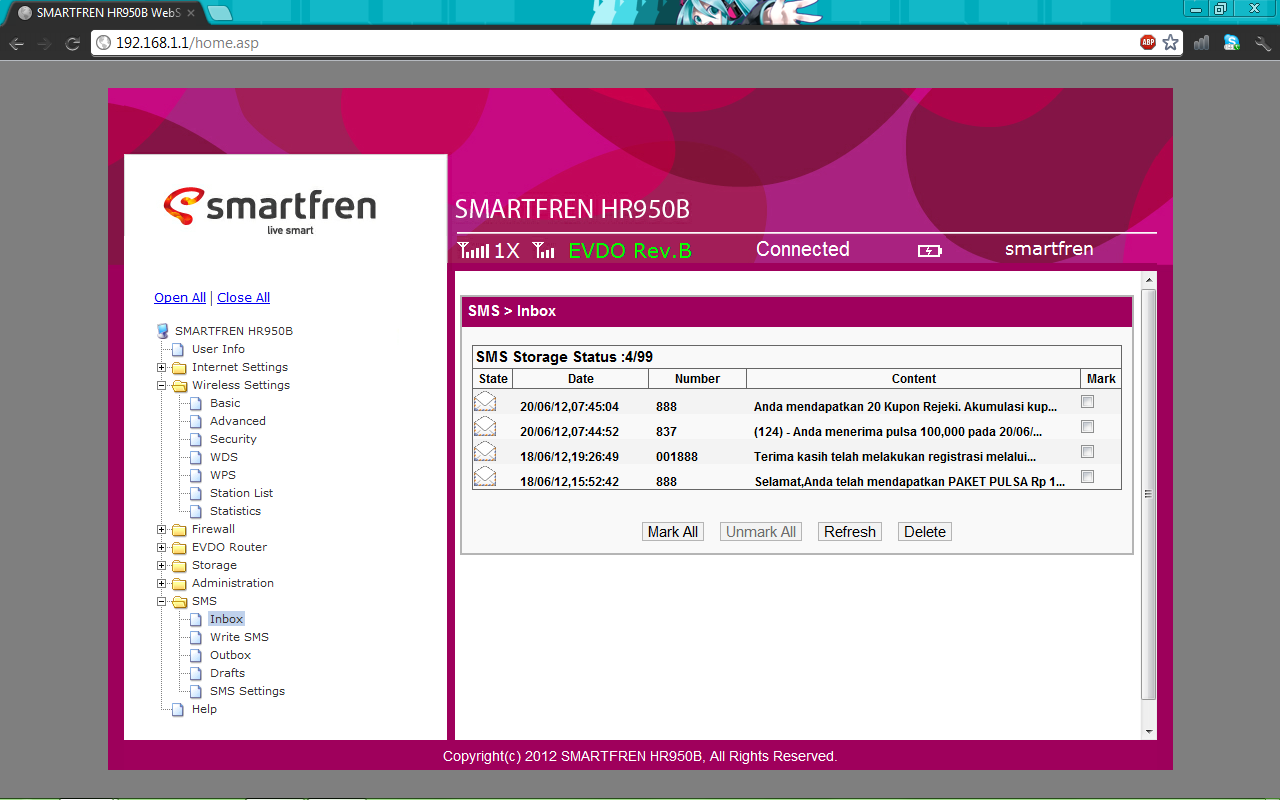Click the Storage folder icon

[179, 565]
